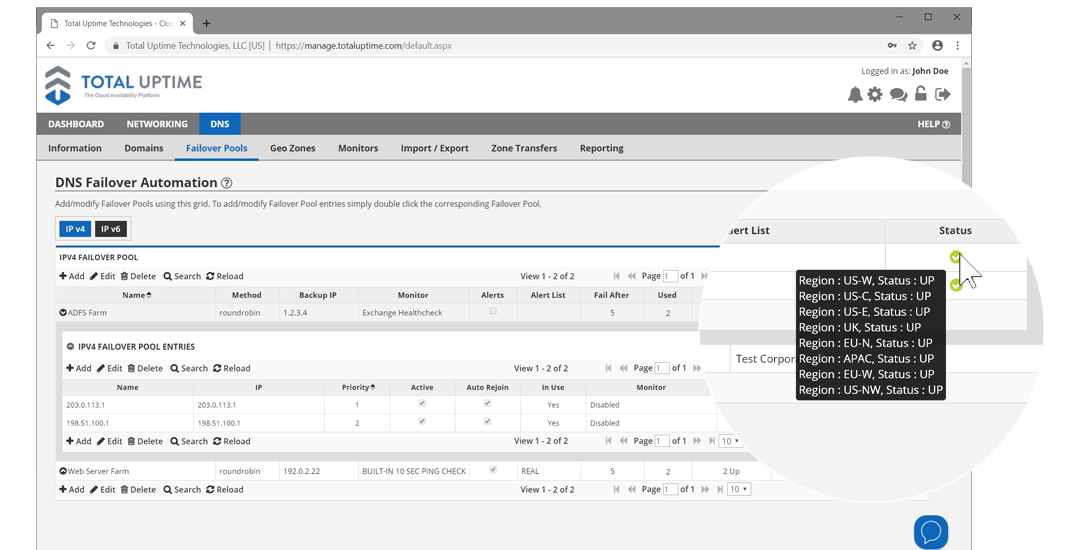Switch to the IP v6 pool view
The image size is (1080, 550).
point(110,229)
